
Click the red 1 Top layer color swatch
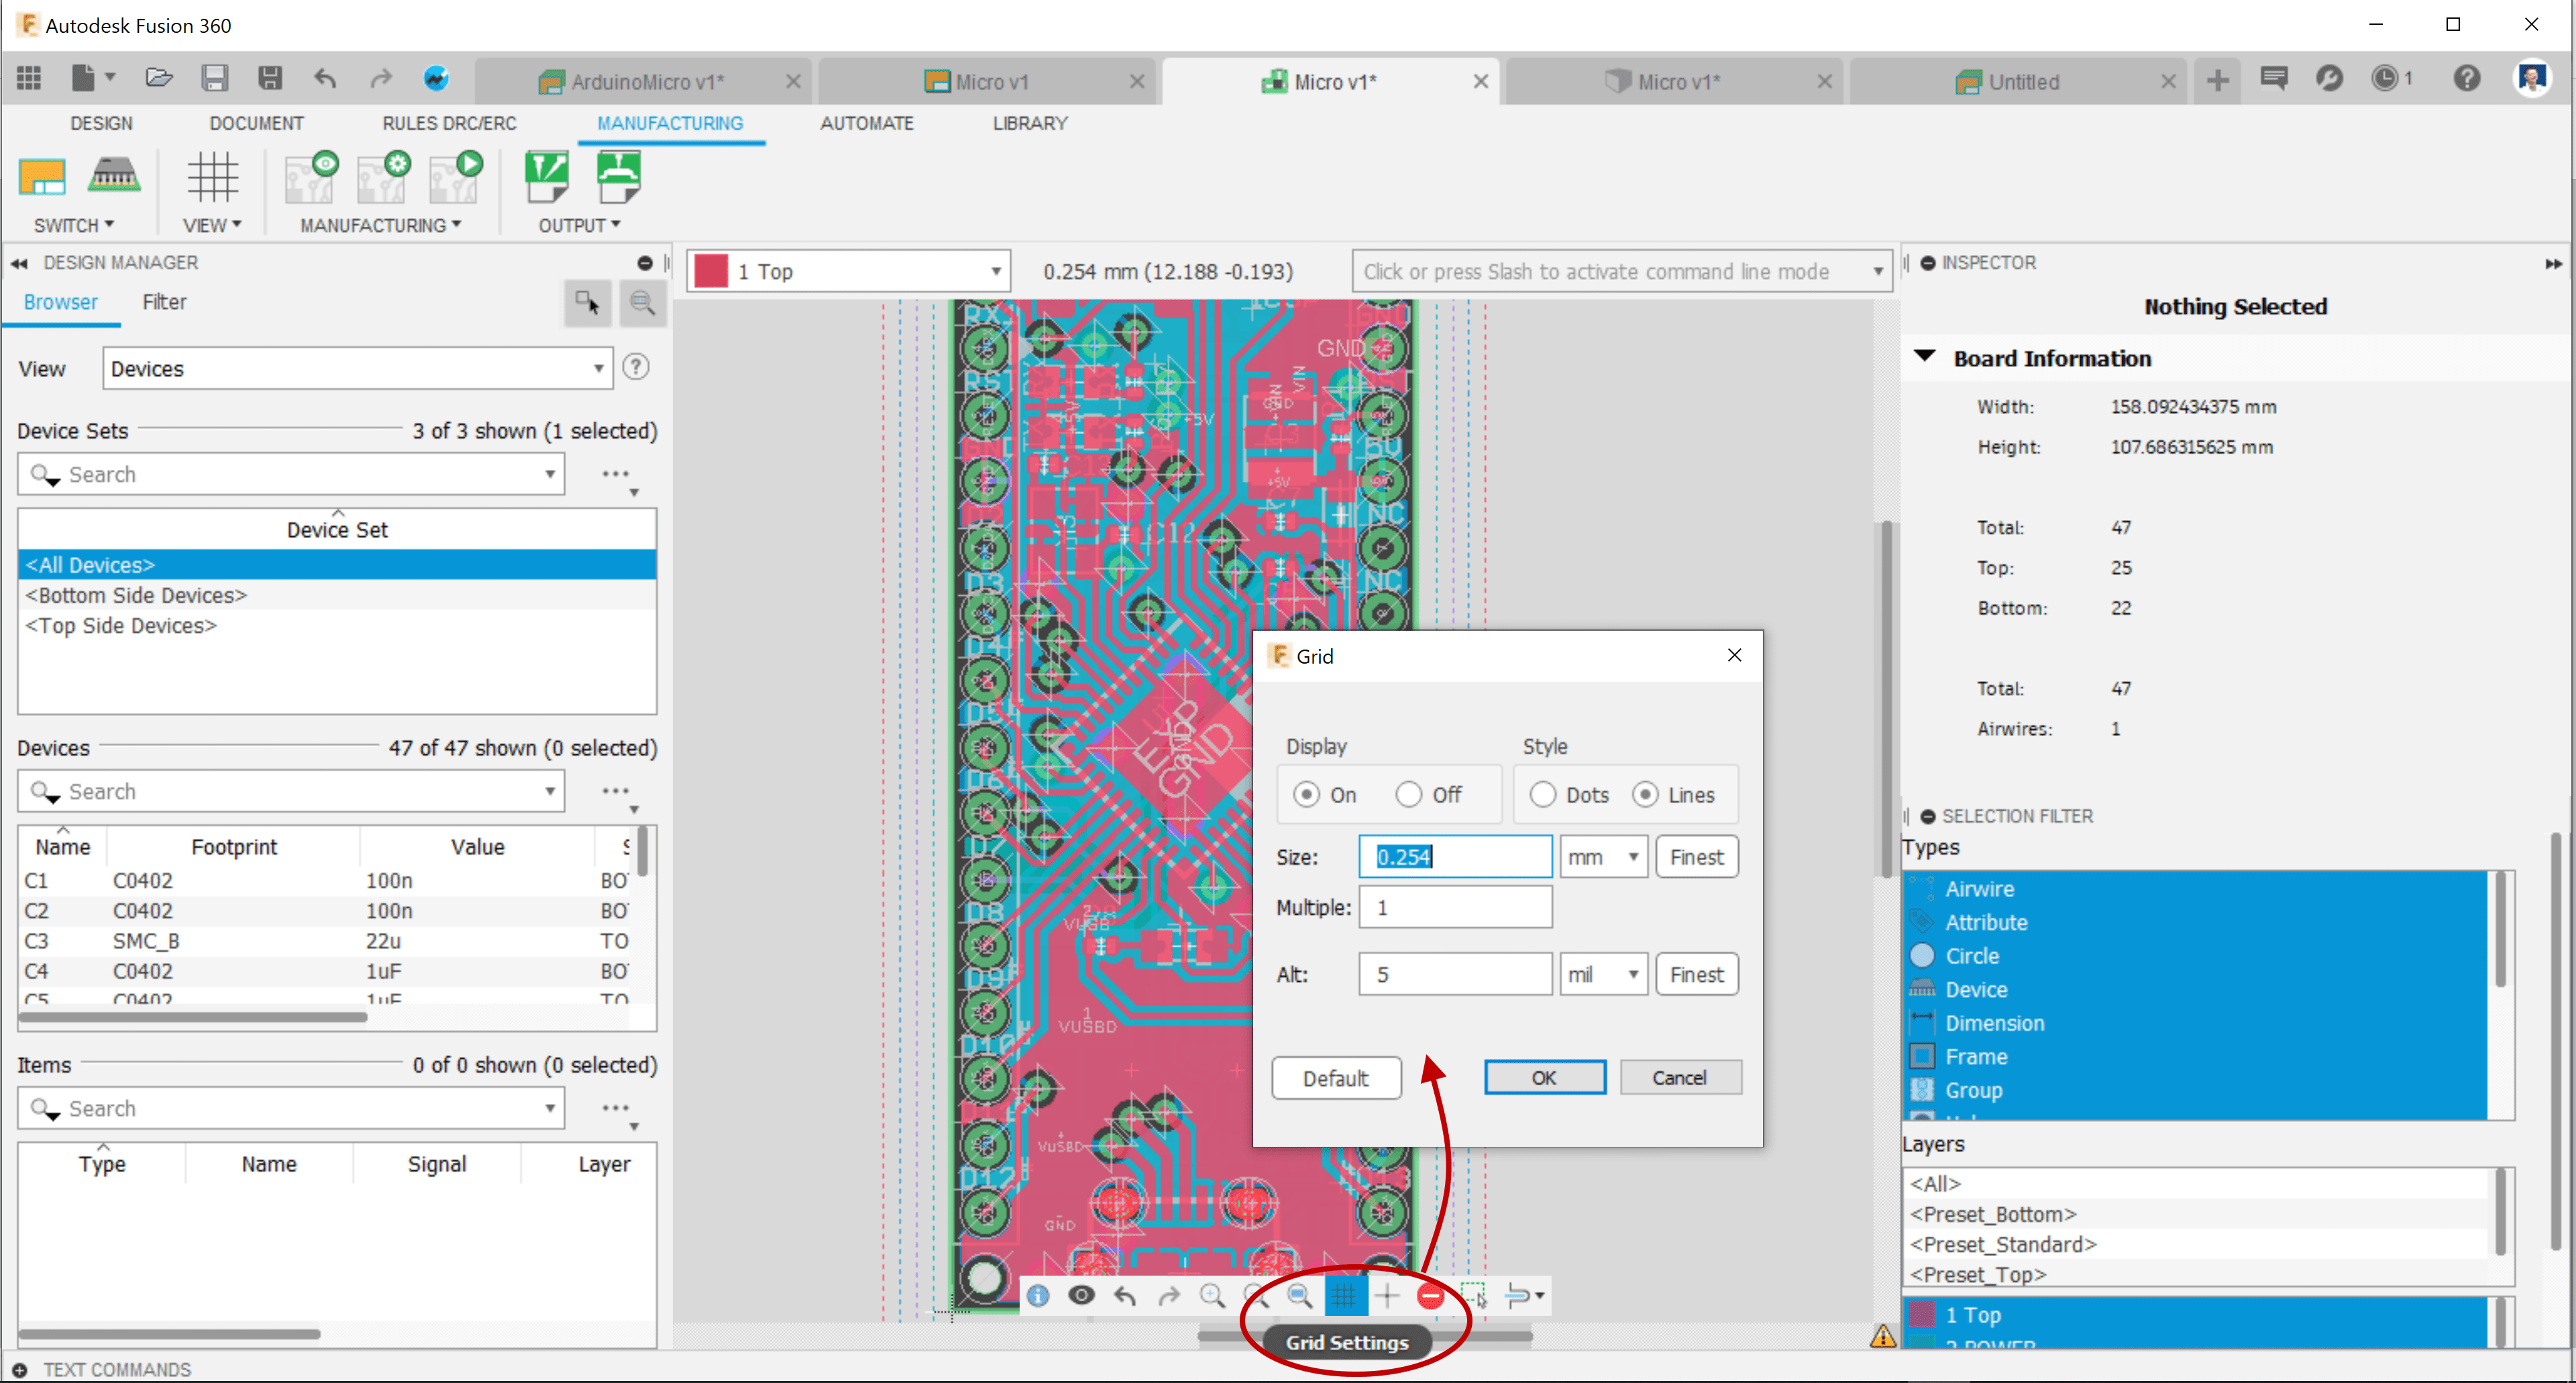(x=711, y=271)
